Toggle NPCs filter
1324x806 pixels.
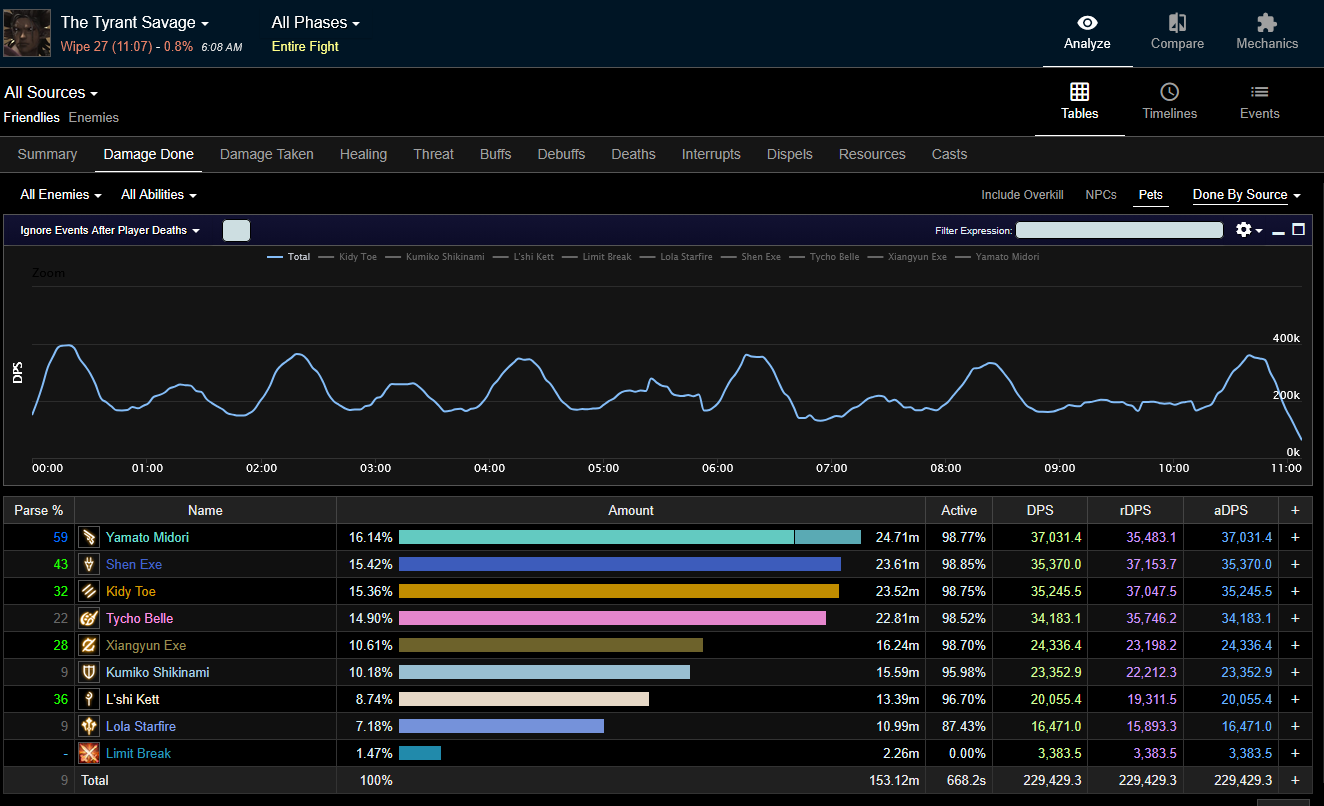click(x=1101, y=195)
